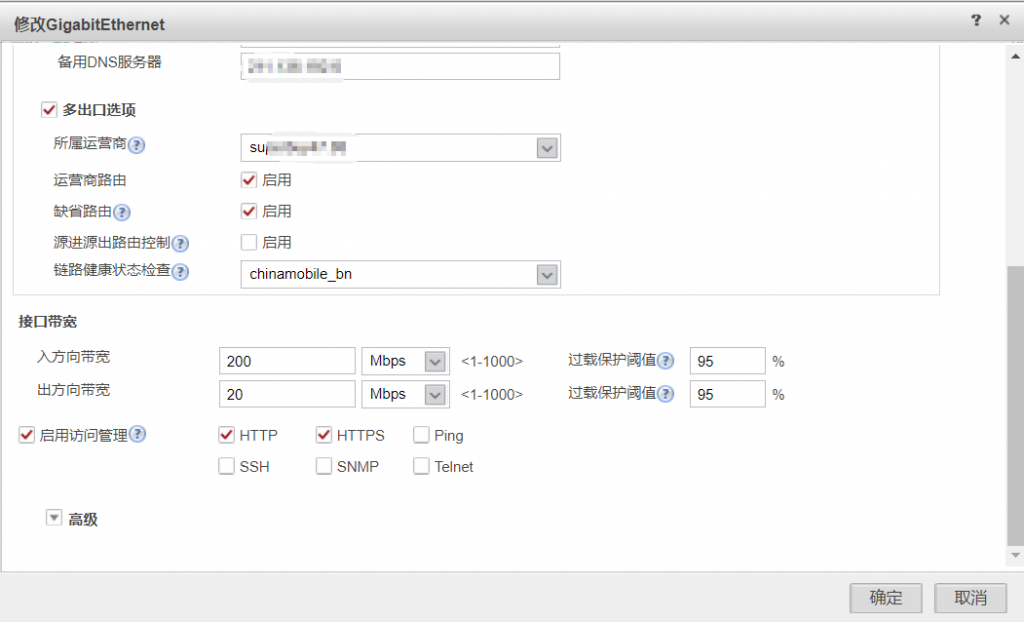
Task: Click the vertical scrollbar down arrow
Action: click(1016, 554)
